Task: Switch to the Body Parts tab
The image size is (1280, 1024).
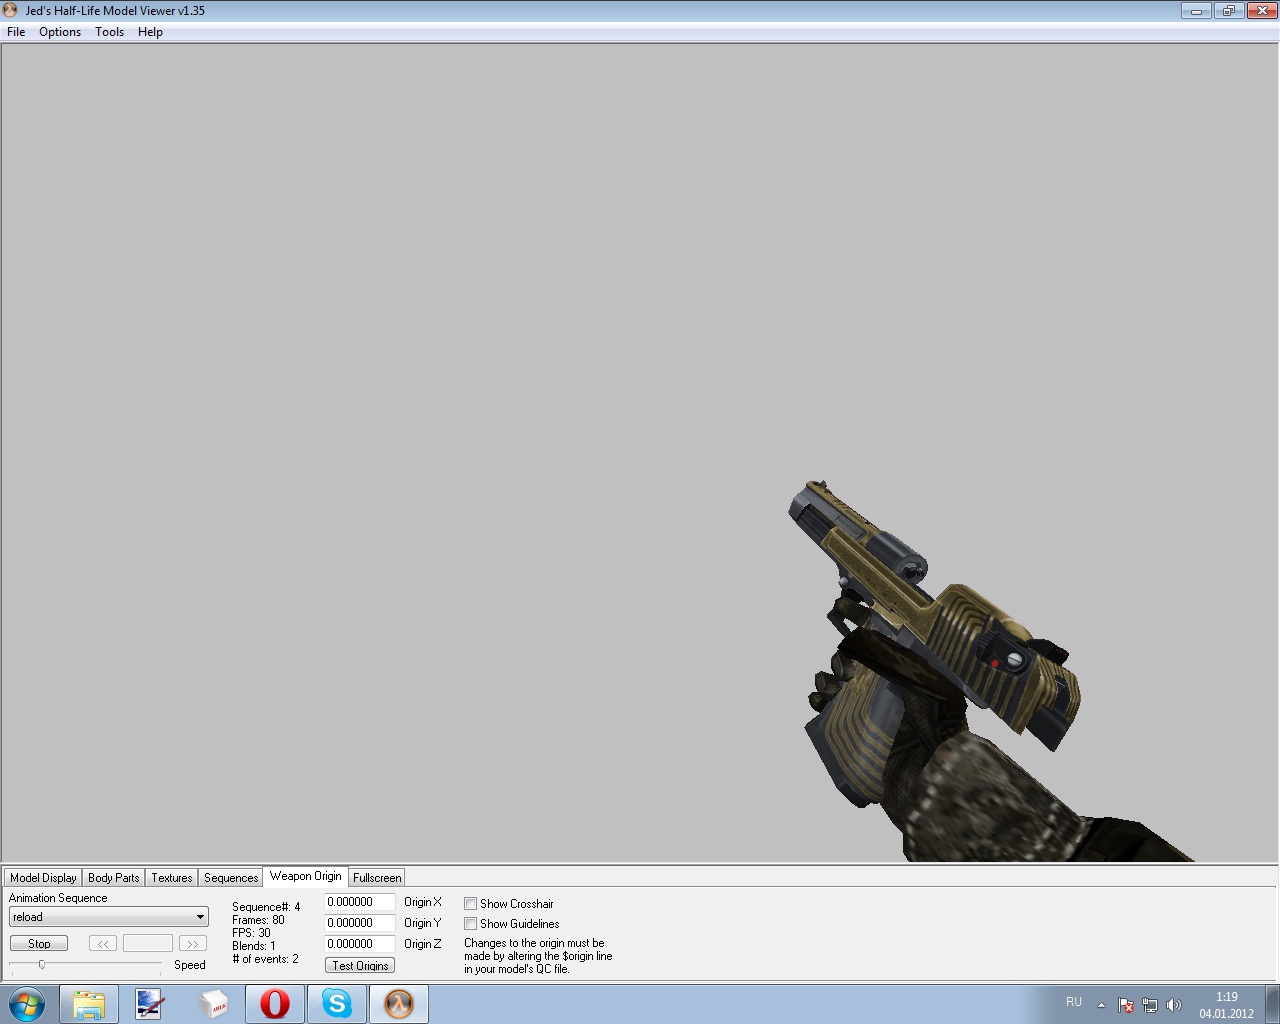Action: tap(113, 878)
